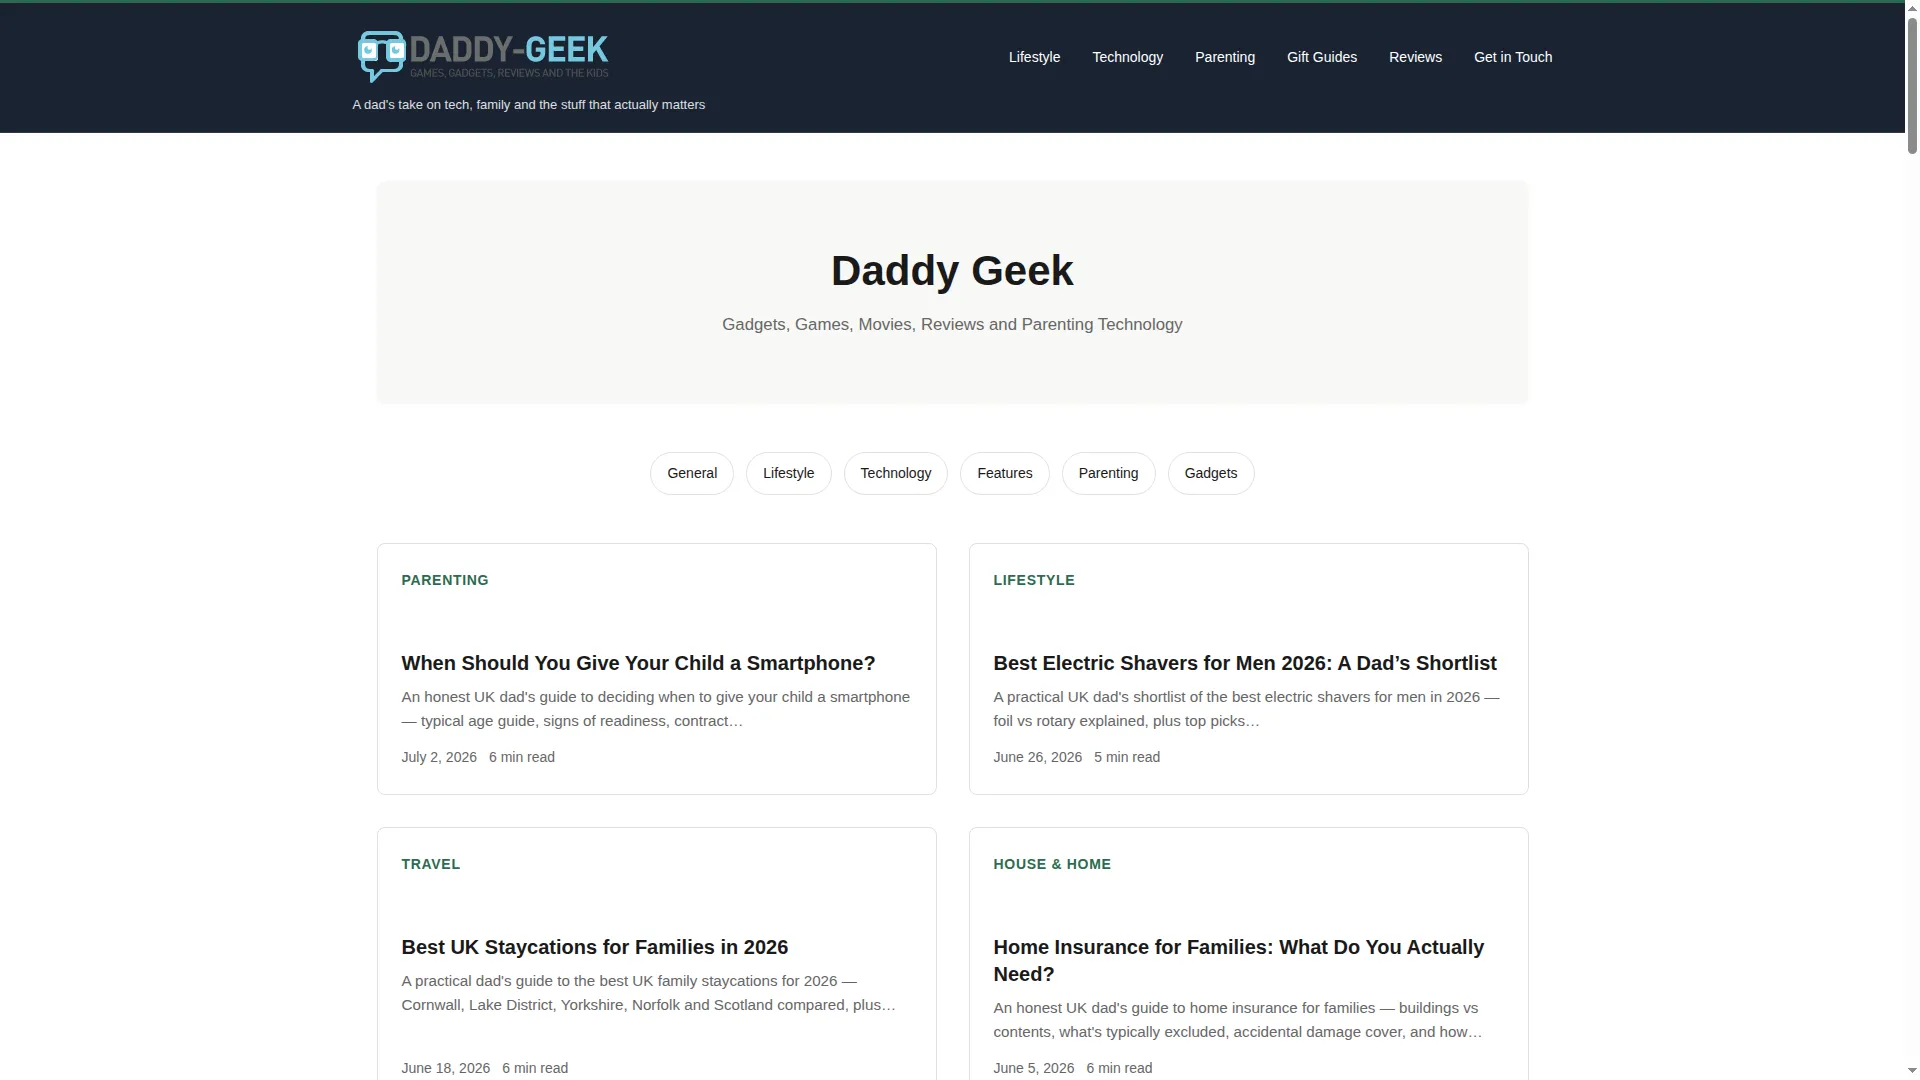This screenshot has height=1080, width=1920.
Task: Click the page vertical scrollbar thumb
Action: pyautogui.click(x=1912, y=85)
